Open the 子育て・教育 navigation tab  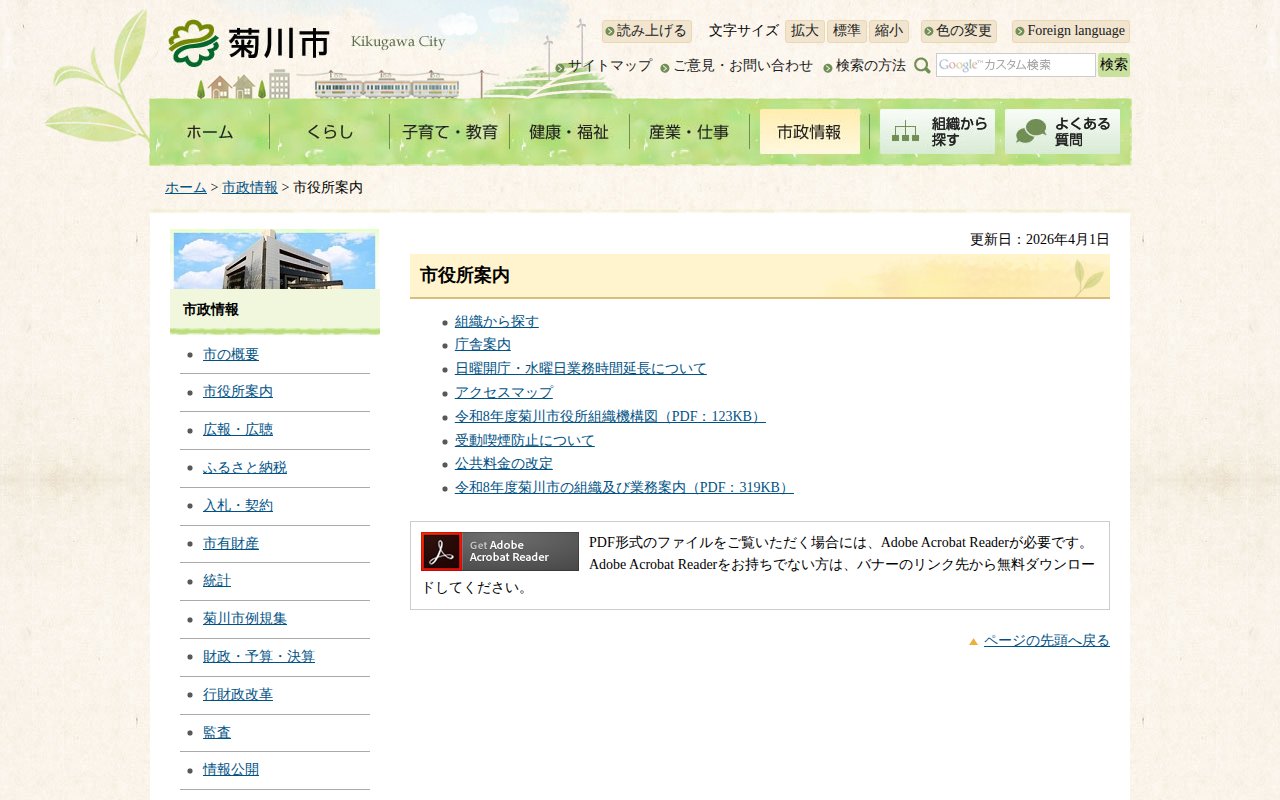[450, 132]
